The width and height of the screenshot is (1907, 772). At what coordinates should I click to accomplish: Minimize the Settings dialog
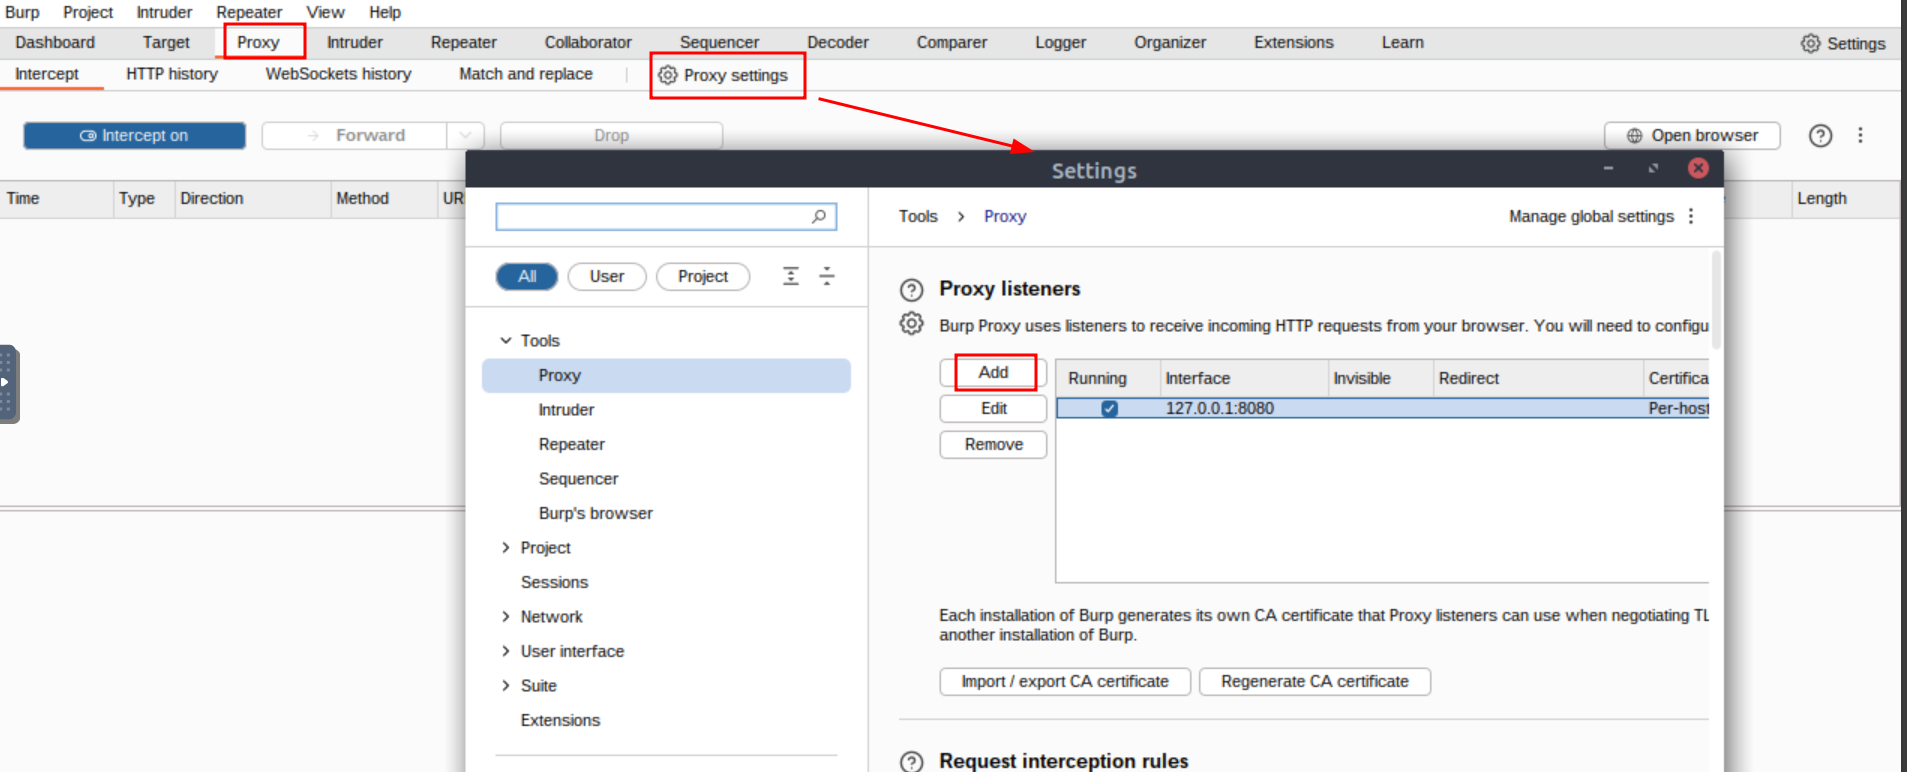coord(1608,168)
